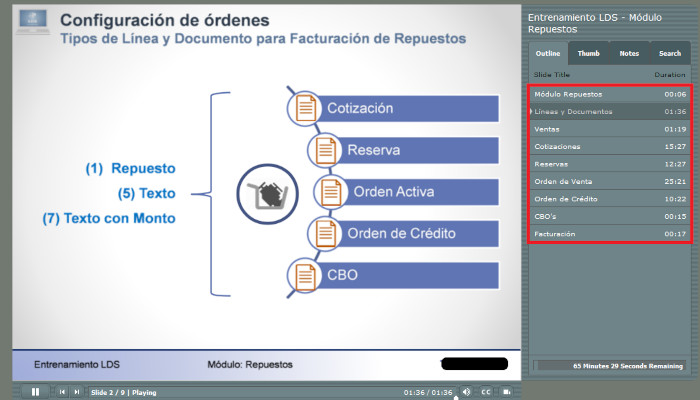Open the Notes tab
Viewport: 700px width, 400px height.
pos(629,53)
